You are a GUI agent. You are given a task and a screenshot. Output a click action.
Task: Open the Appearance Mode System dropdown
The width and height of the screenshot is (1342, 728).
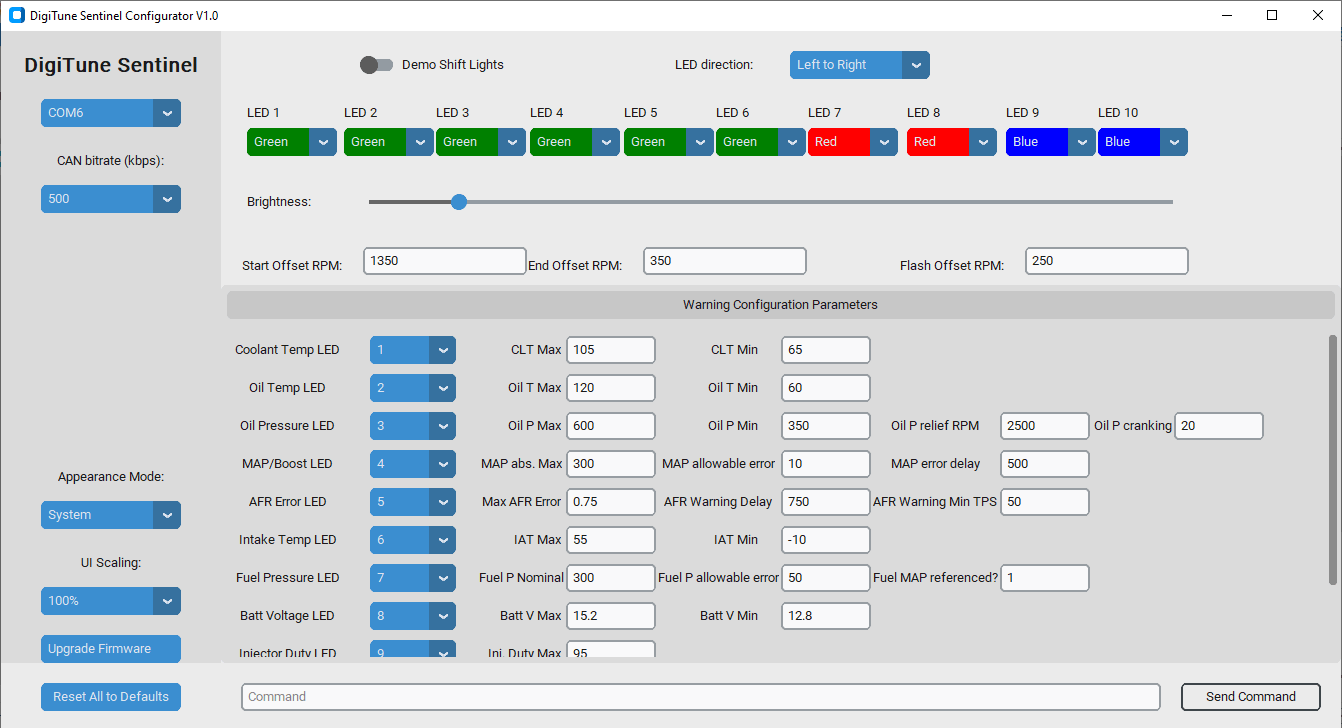[x=111, y=515]
